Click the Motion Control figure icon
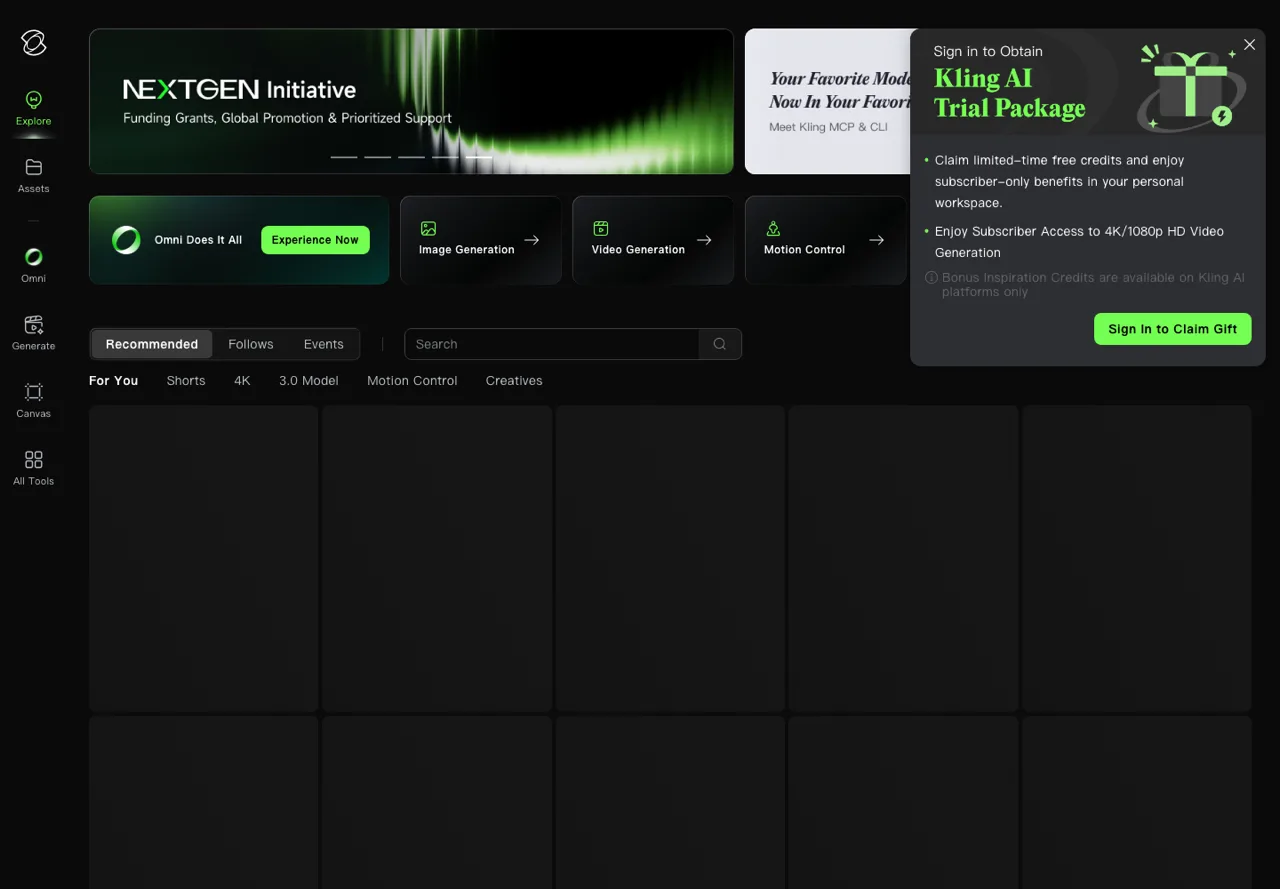The height and width of the screenshot is (889, 1280). tap(773, 229)
